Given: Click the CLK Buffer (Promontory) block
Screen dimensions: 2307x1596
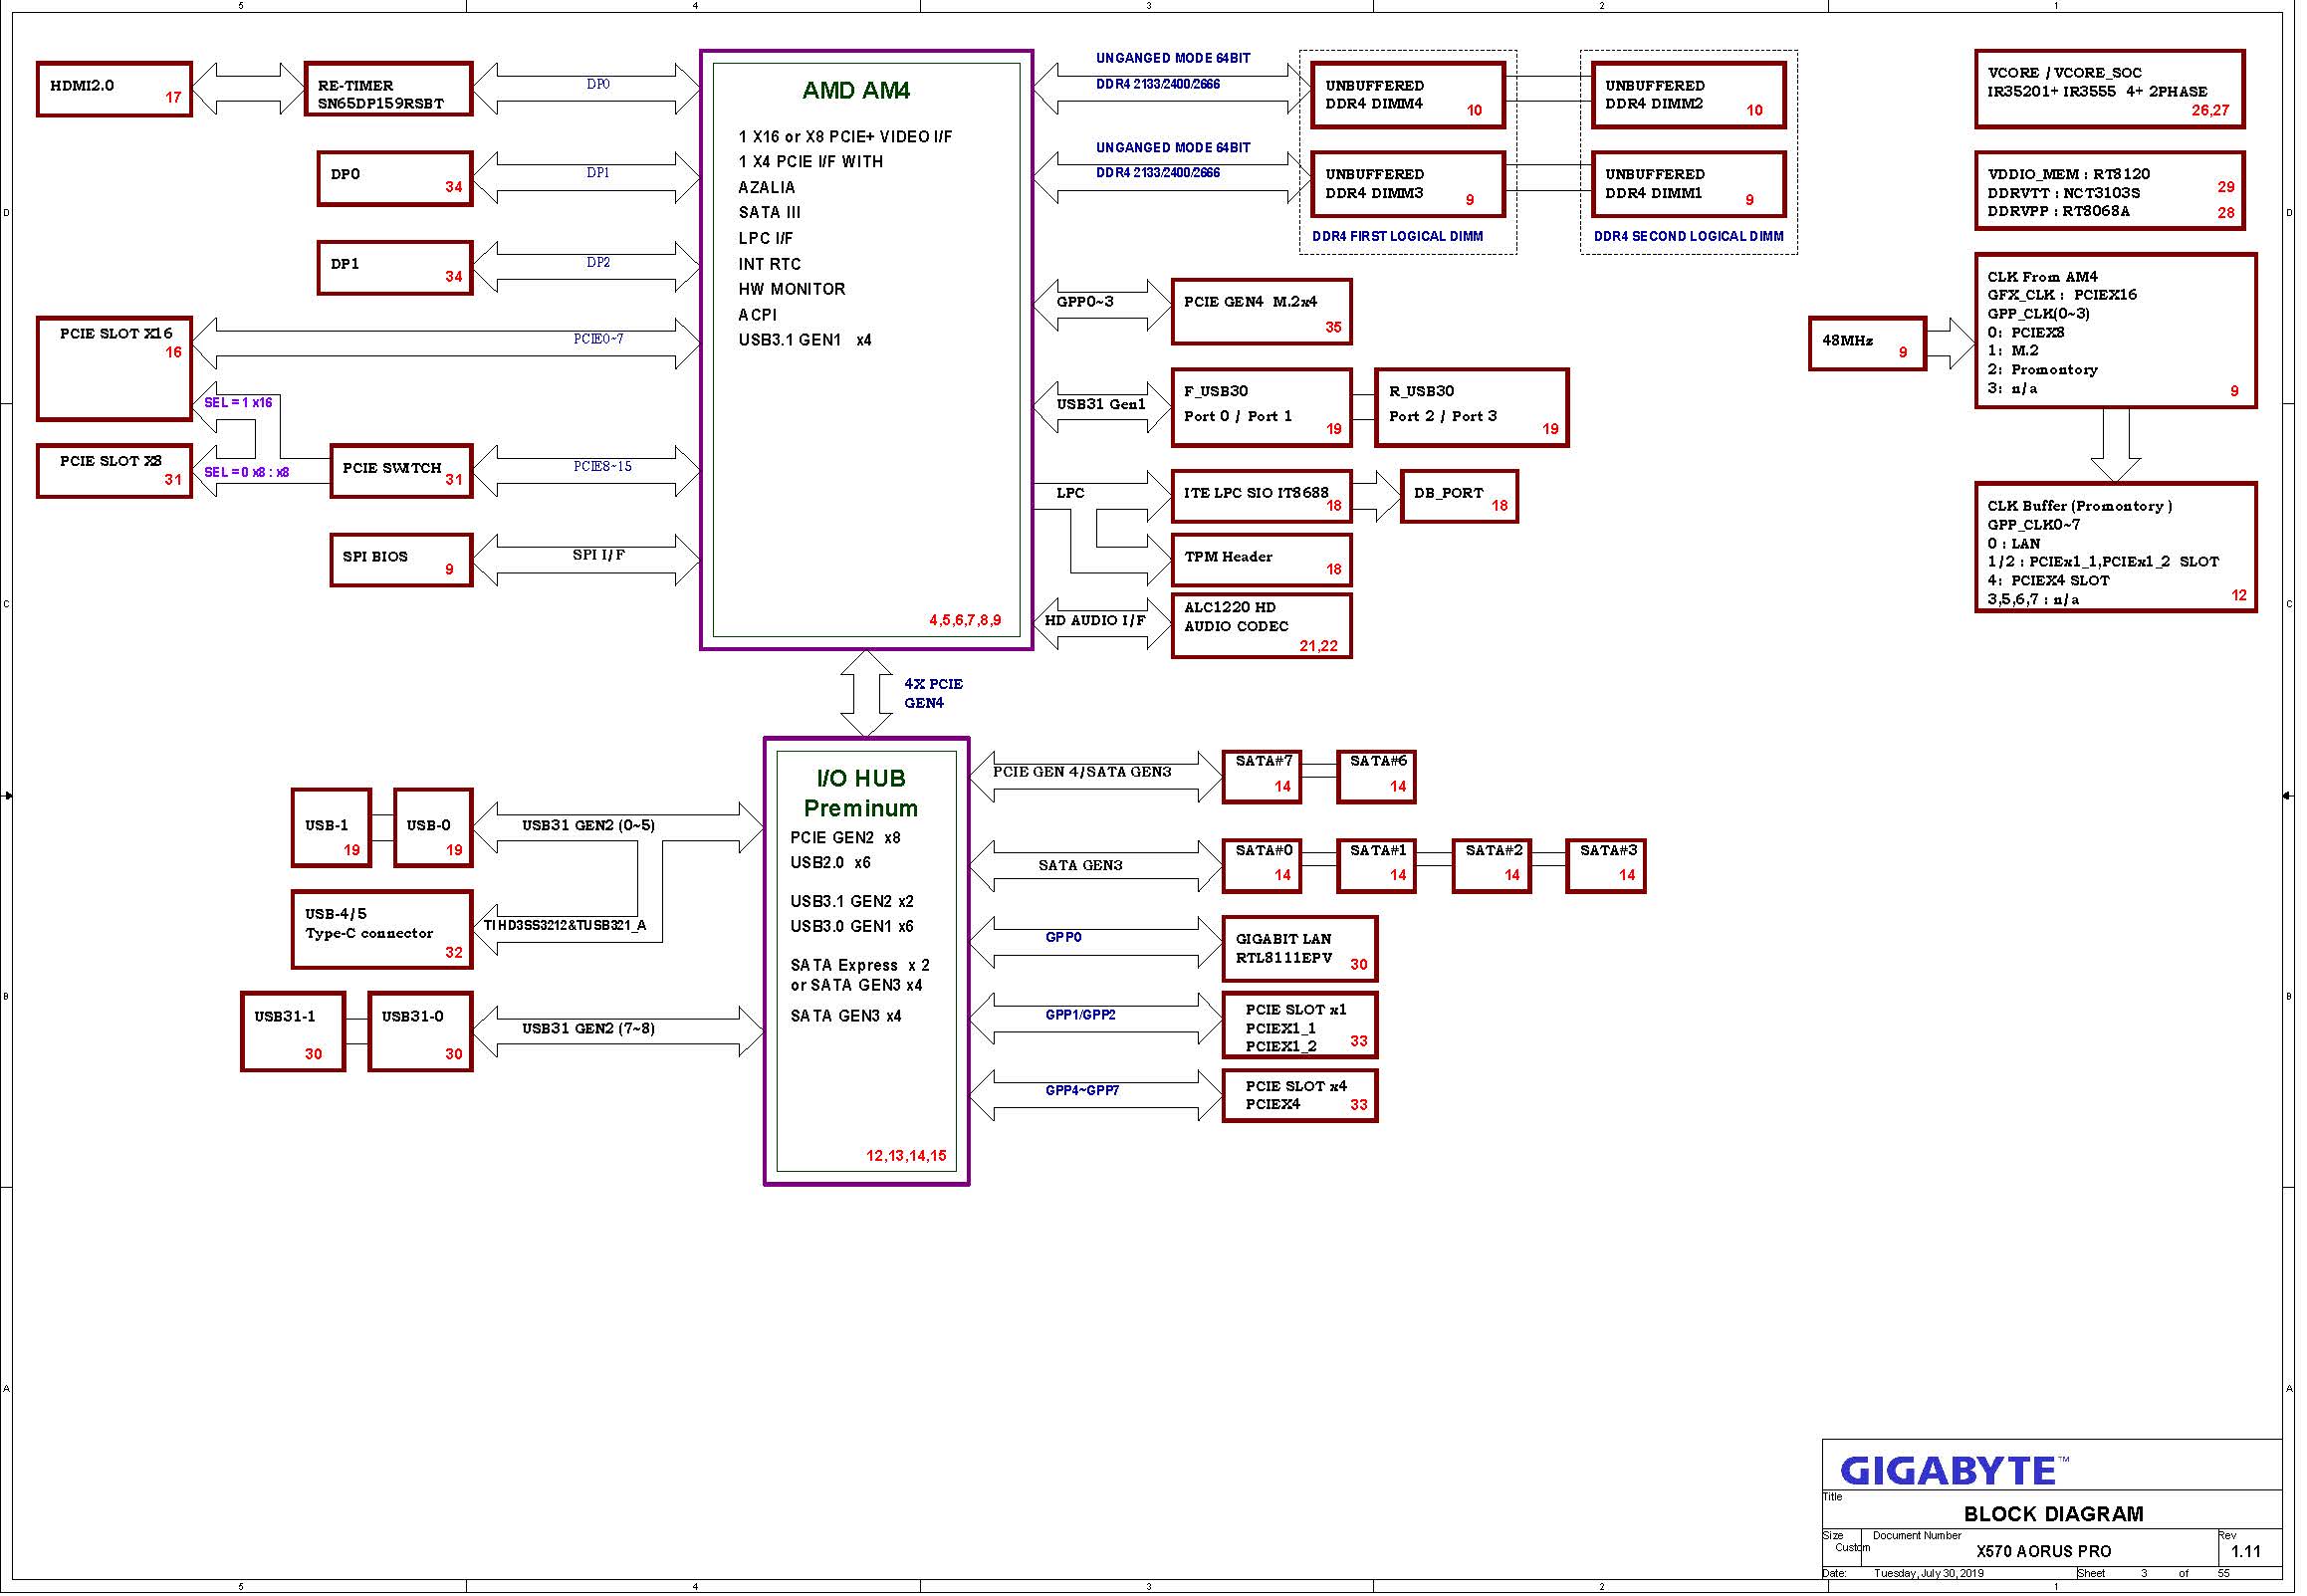Looking at the screenshot, I should pos(2116,548).
